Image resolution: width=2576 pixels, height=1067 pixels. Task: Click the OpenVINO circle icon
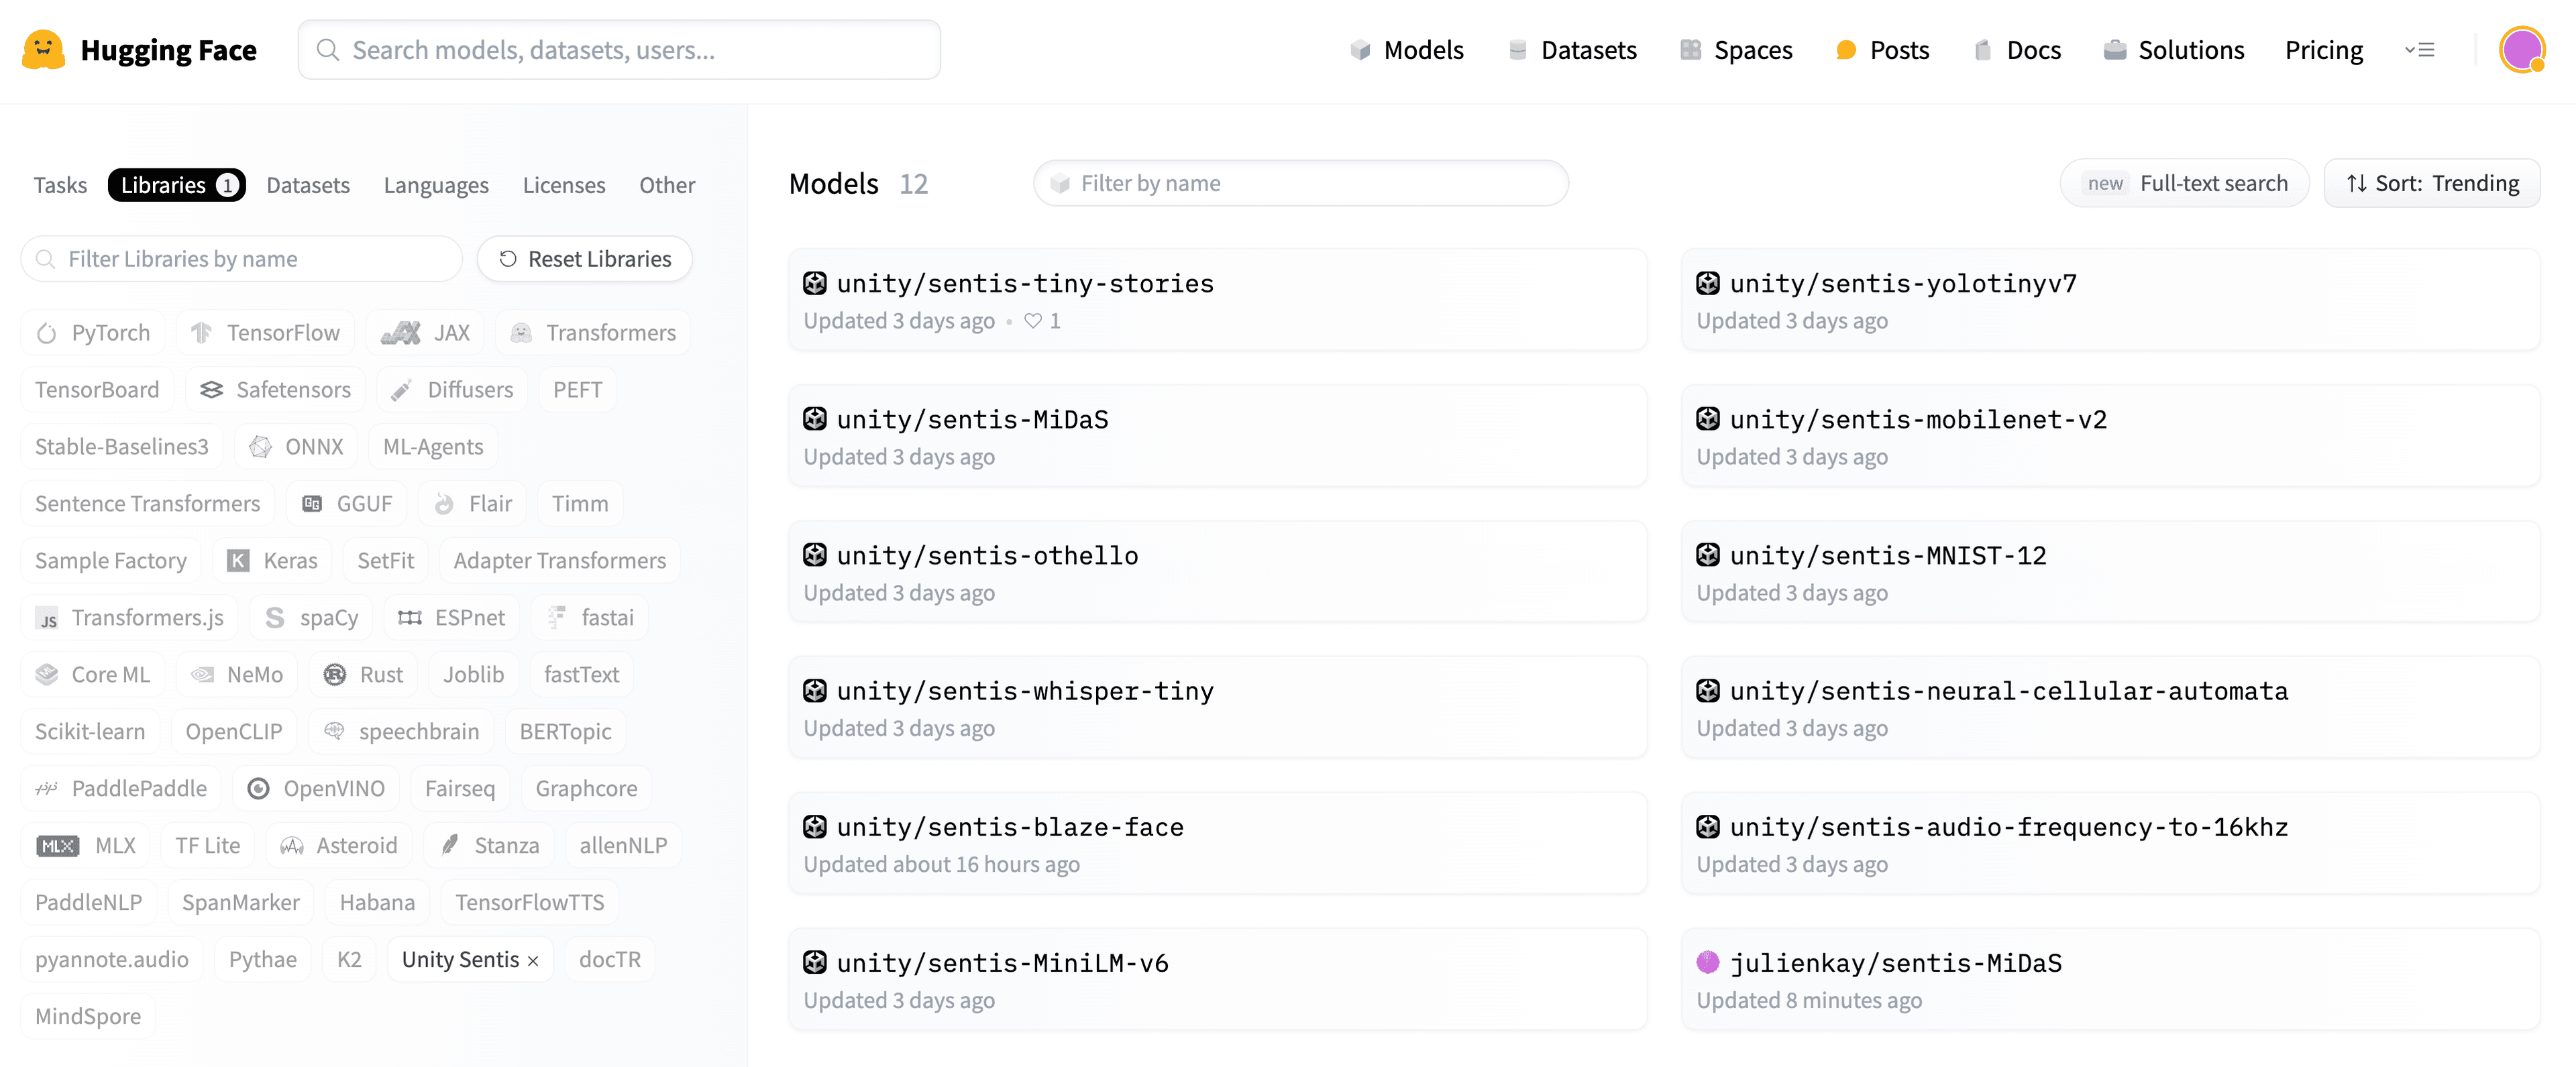pos(258,789)
